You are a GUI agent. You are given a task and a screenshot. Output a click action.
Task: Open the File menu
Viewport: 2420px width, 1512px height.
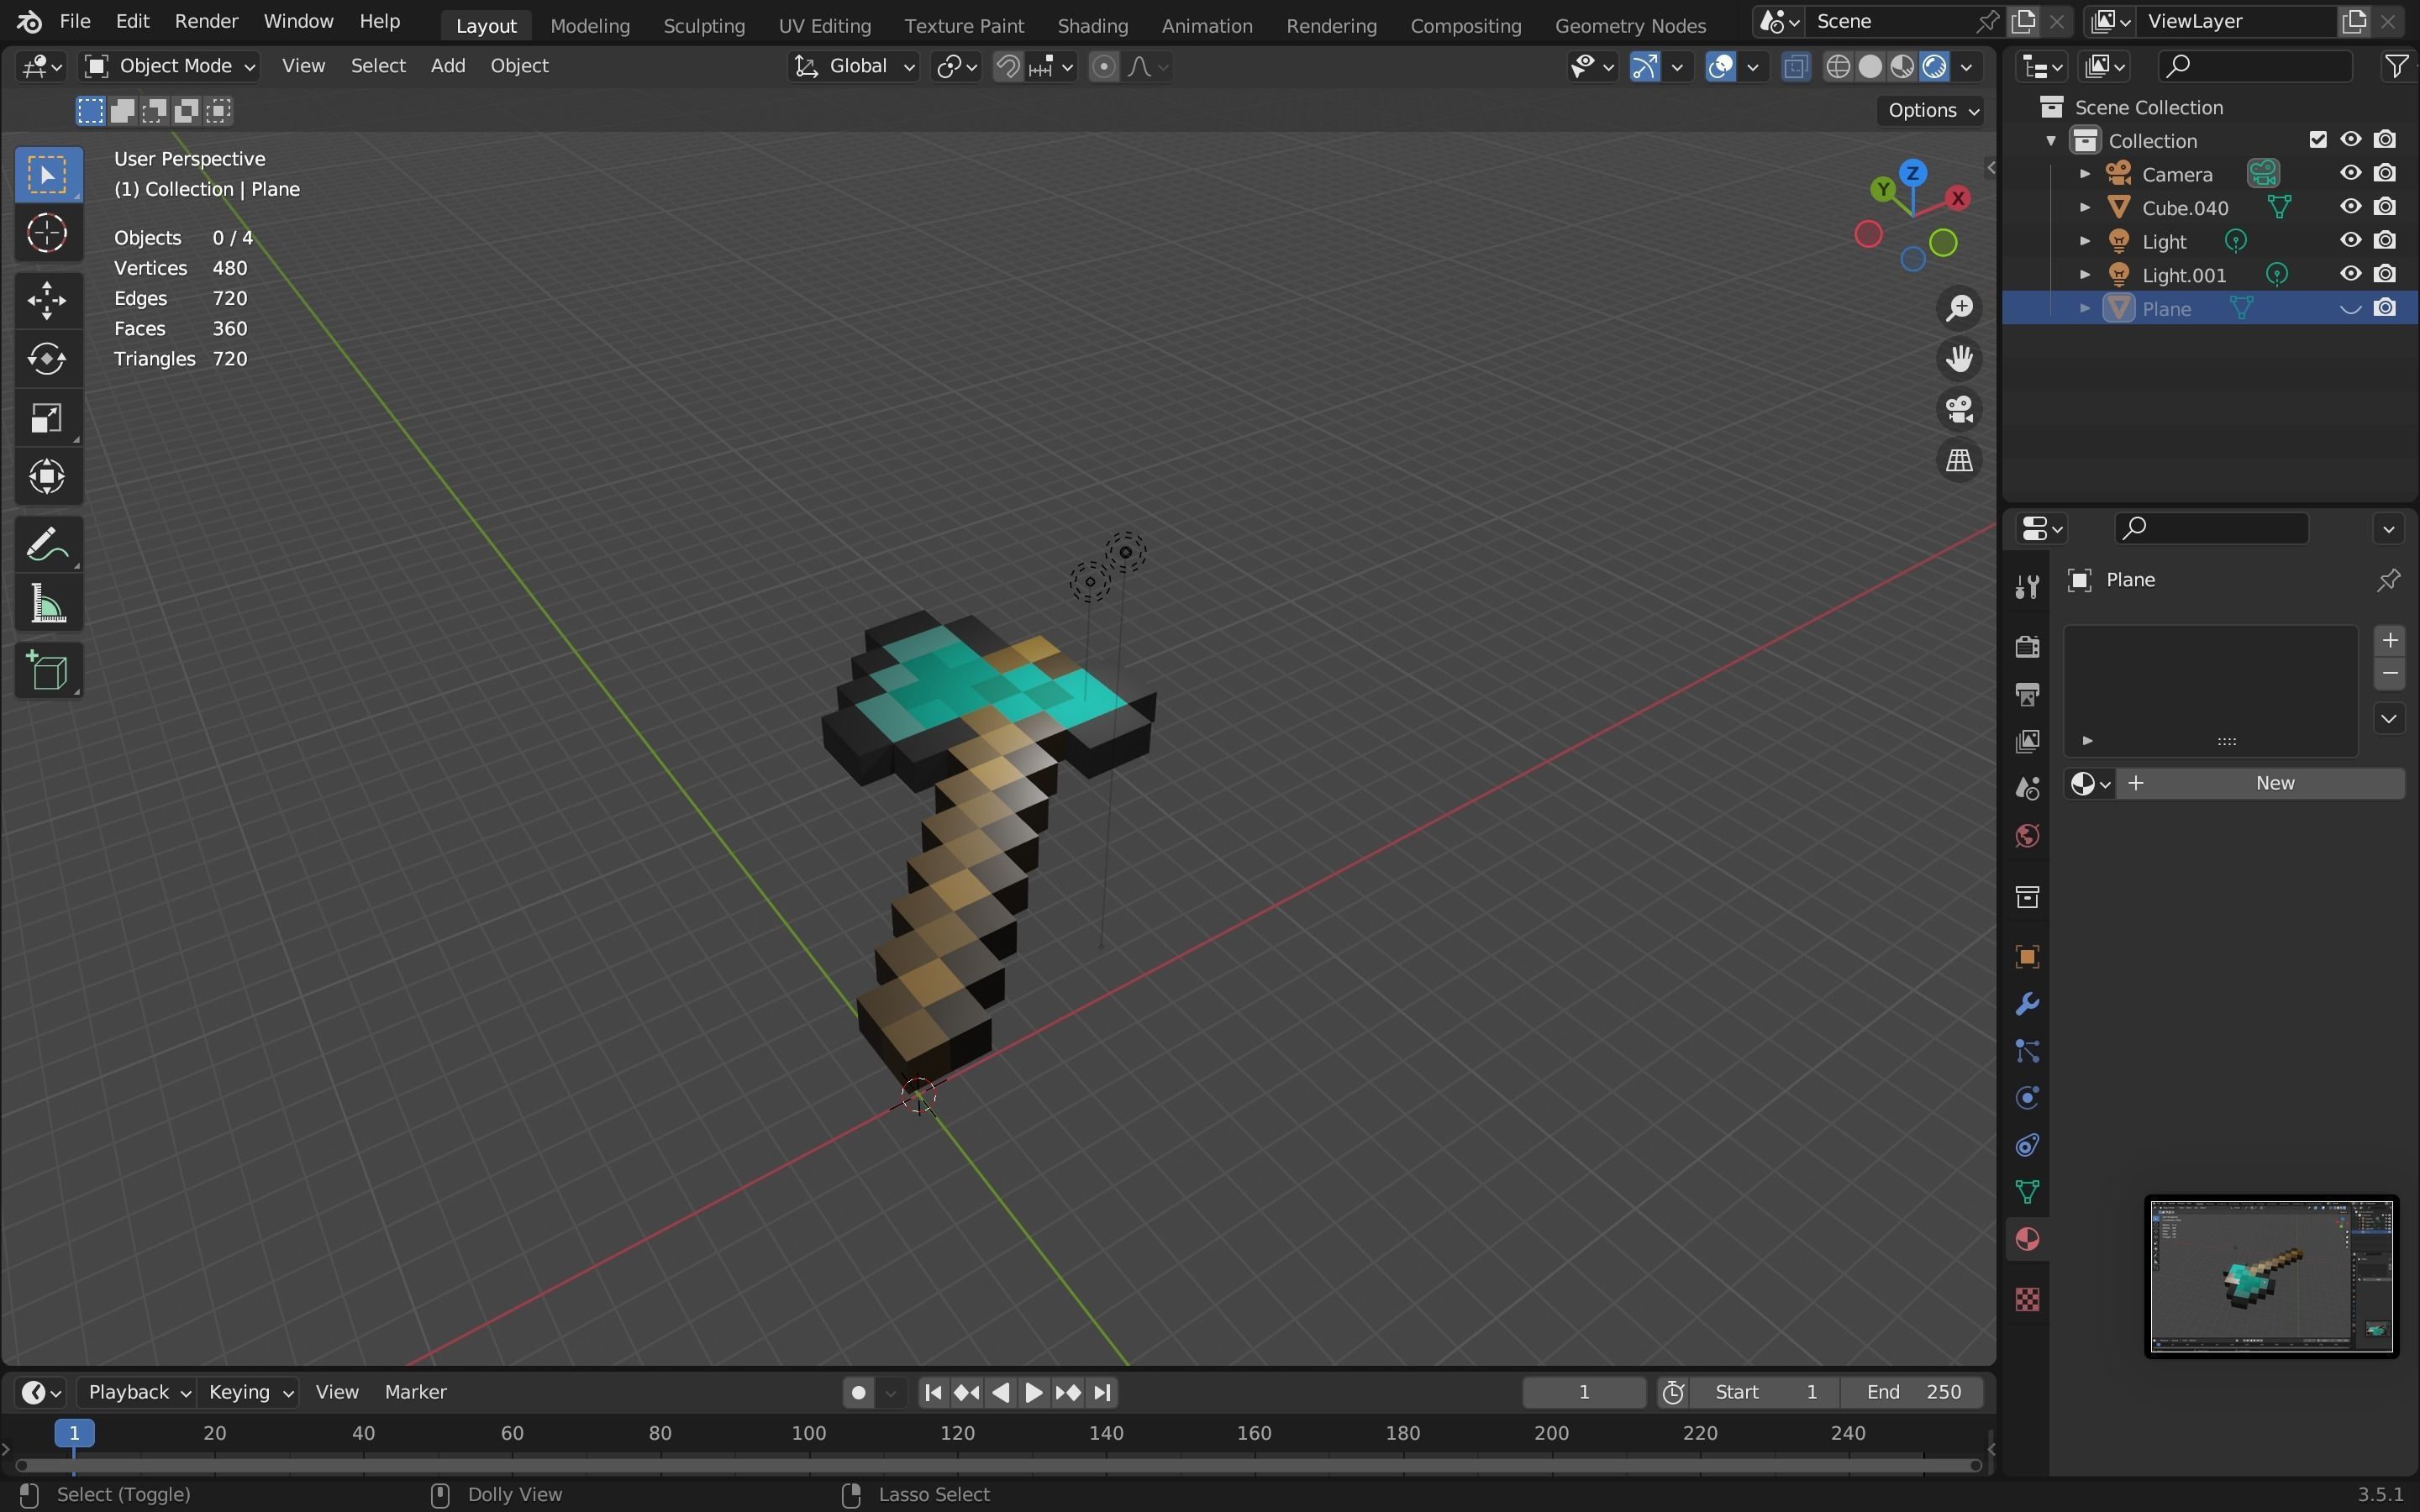pos(75,21)
